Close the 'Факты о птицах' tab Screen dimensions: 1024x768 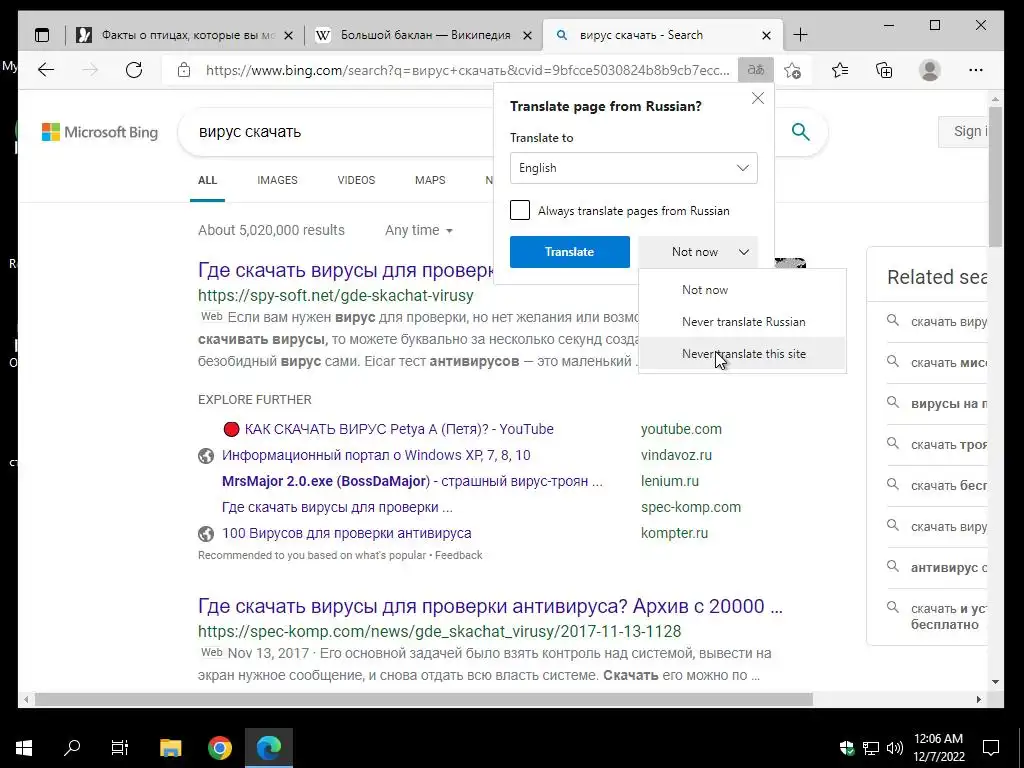(289, 36)
